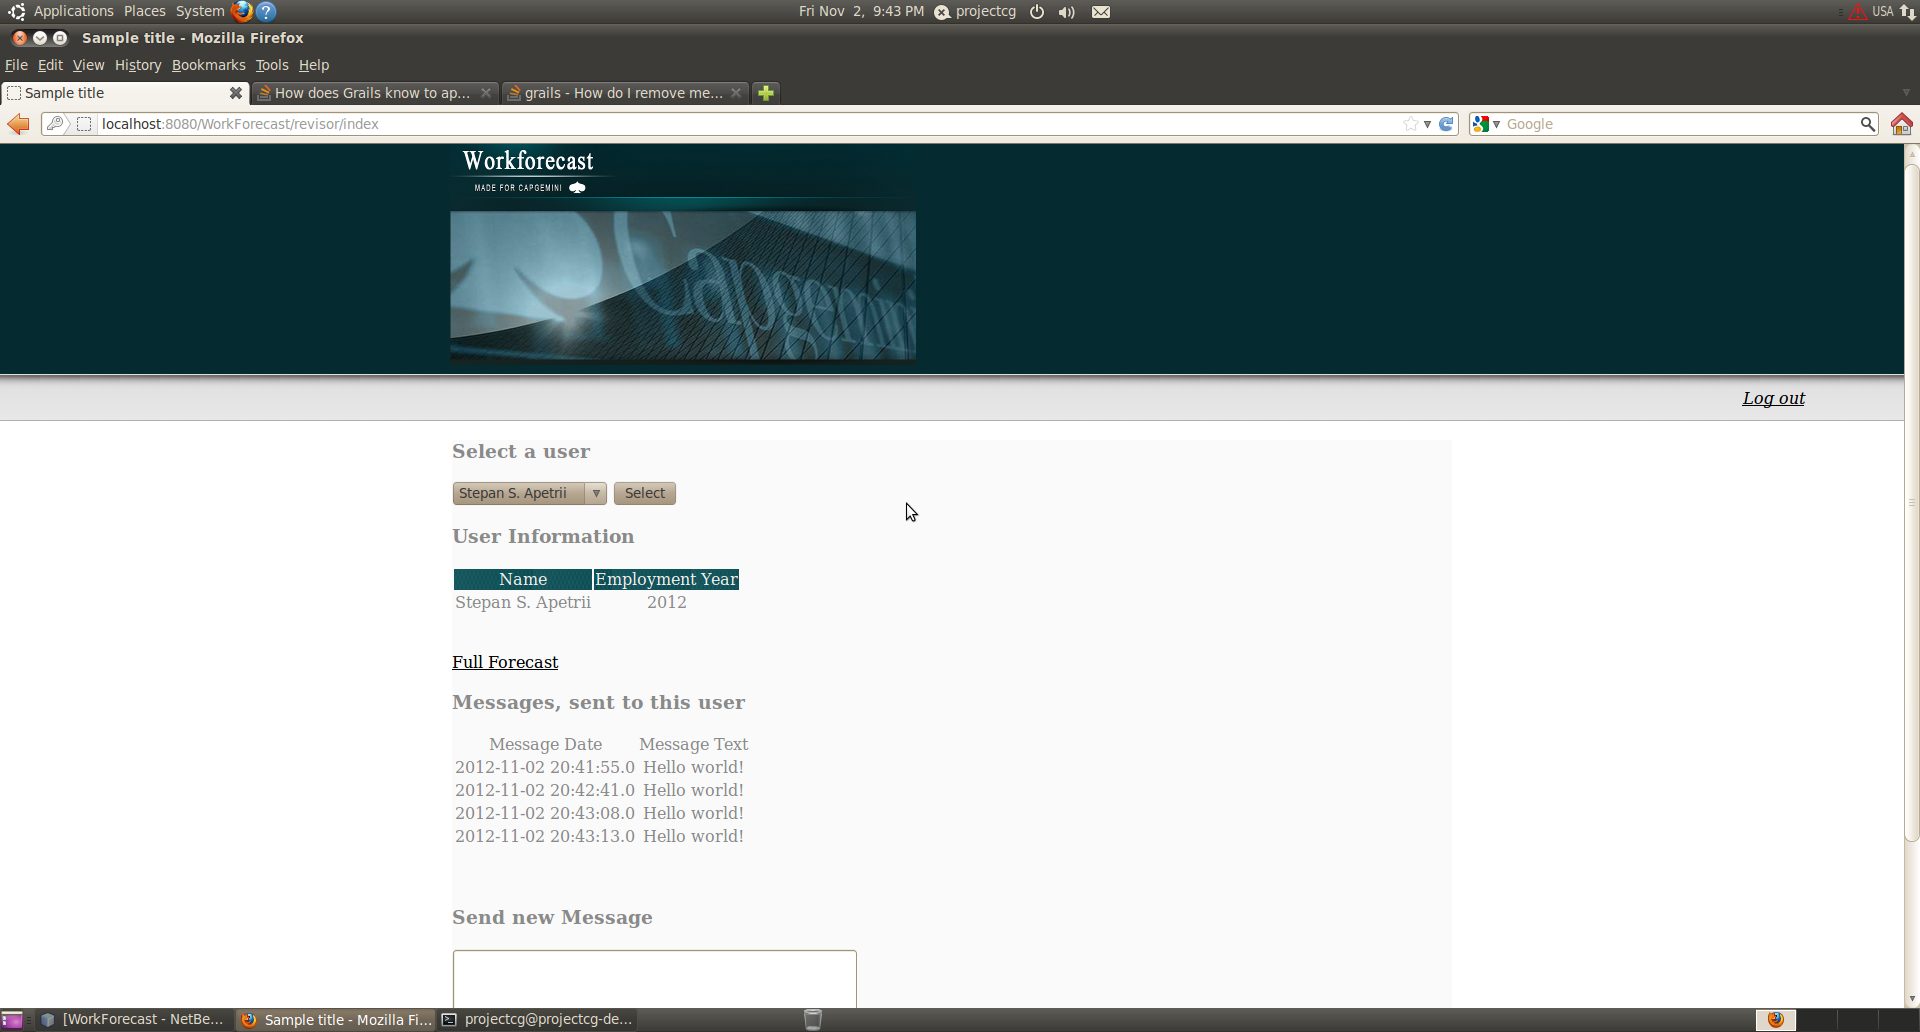
Task: Open the URL history dropdown arrow
Action: [x=1428, y=124]
